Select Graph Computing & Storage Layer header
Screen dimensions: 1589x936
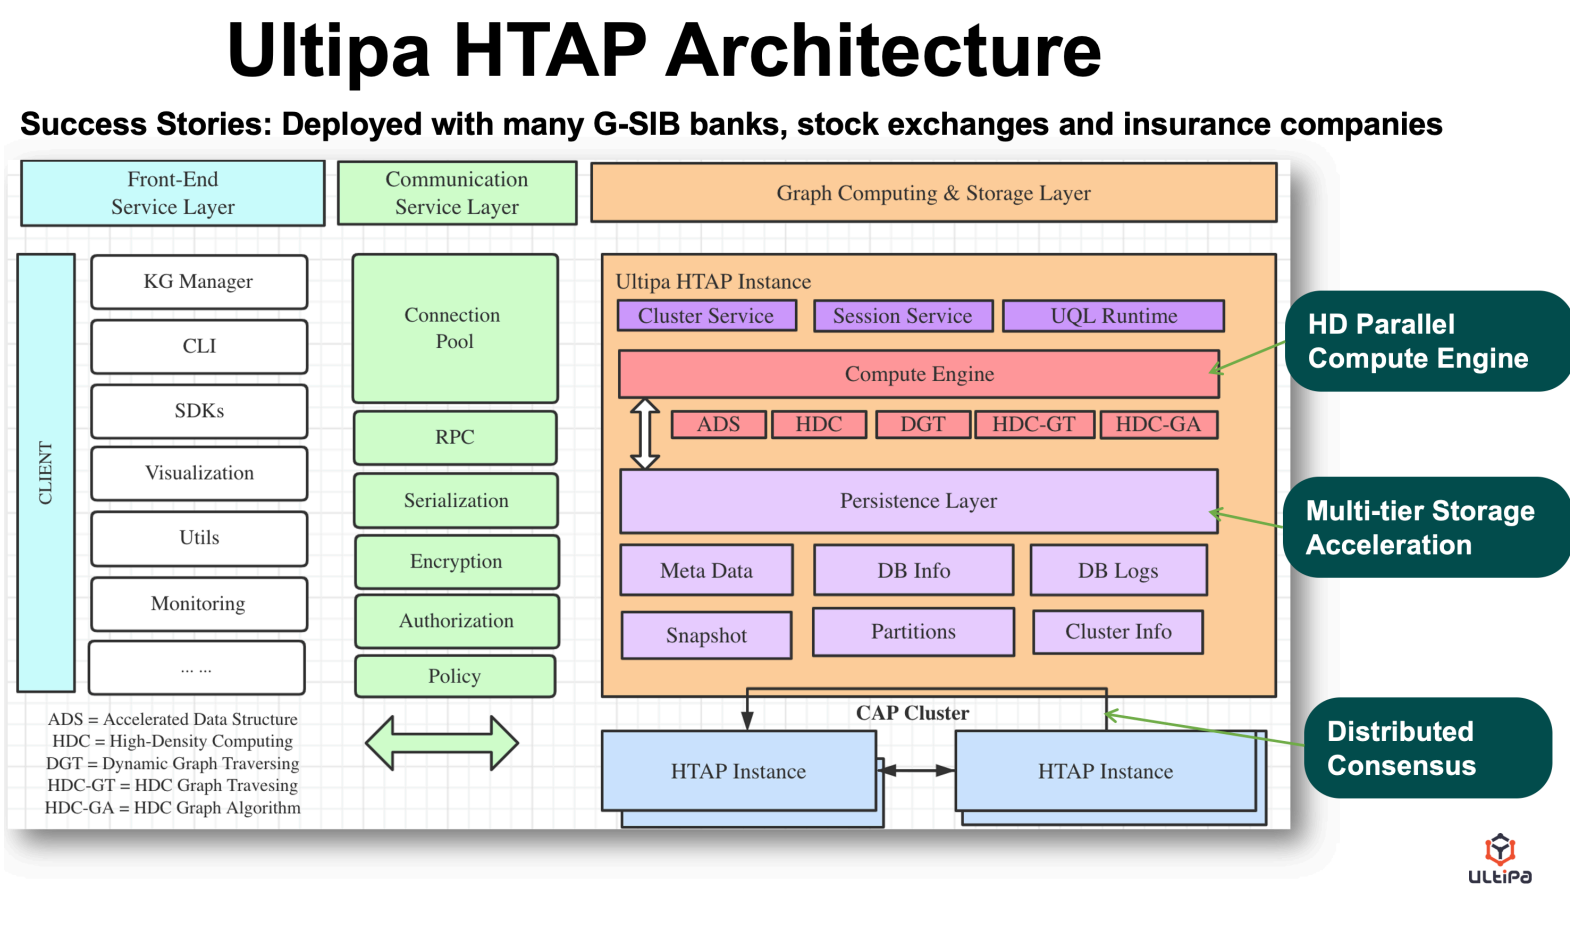pos(934,193)
